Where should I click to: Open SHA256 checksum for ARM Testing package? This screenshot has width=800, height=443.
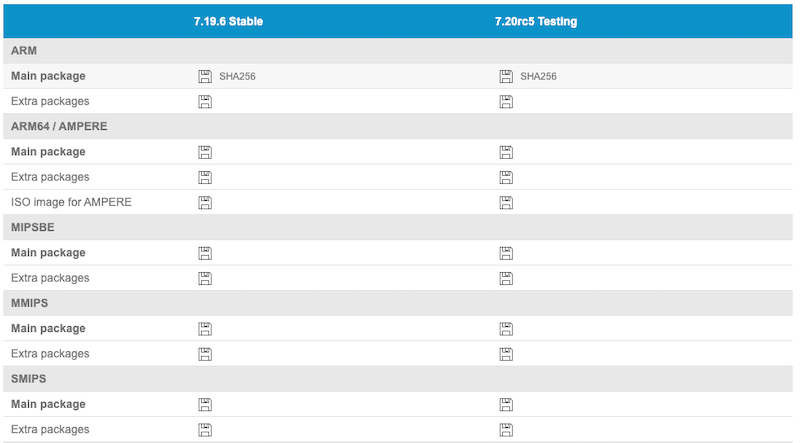[x=538, y=76]
